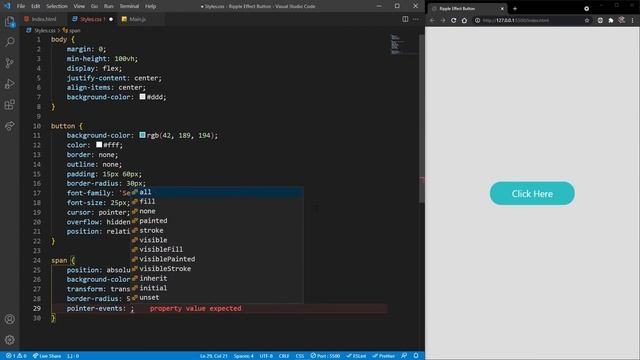640x360 pixels.
Task: Split the editor to the right
Action: [405, 19]
